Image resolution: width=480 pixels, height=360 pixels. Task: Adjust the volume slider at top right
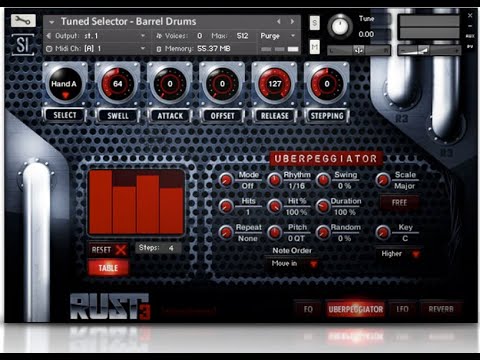tap(429, 50)
